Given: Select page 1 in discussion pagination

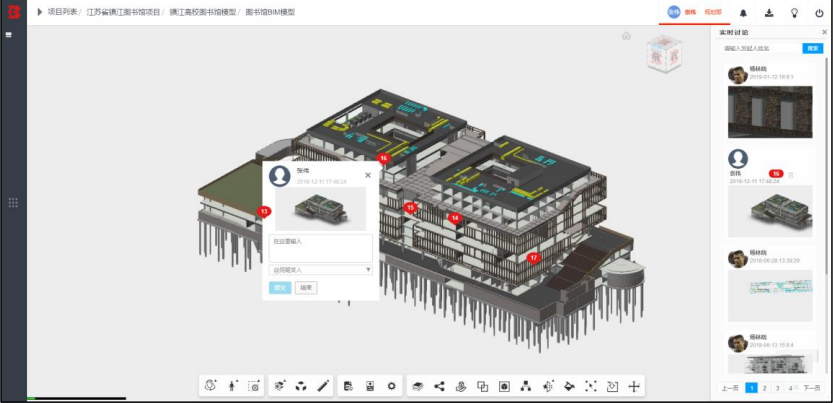Looking at the screenshot, I should (x=751, y=388).
